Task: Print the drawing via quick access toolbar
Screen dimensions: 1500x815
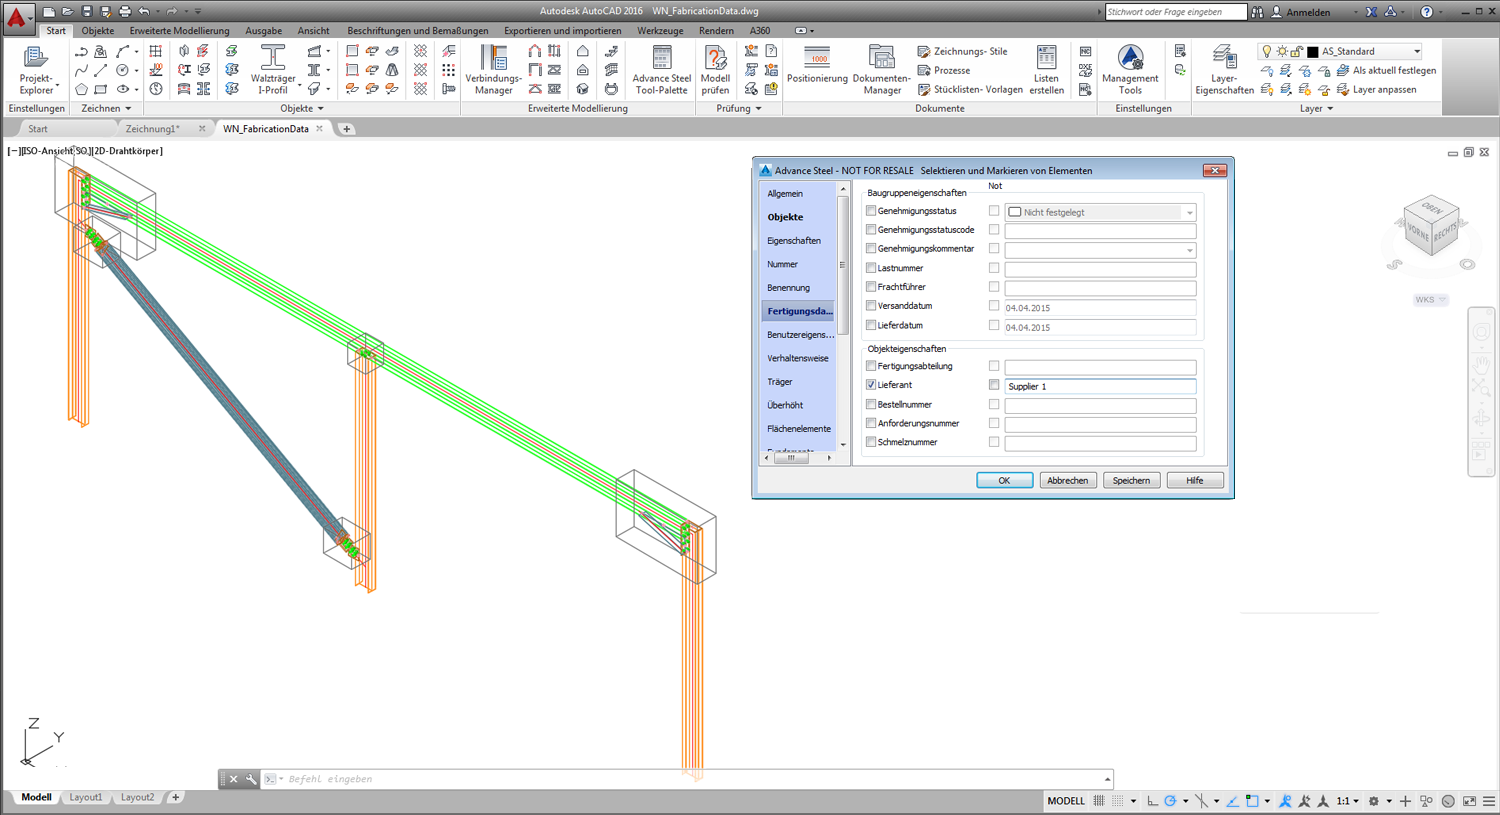Action: click(125, 12)
